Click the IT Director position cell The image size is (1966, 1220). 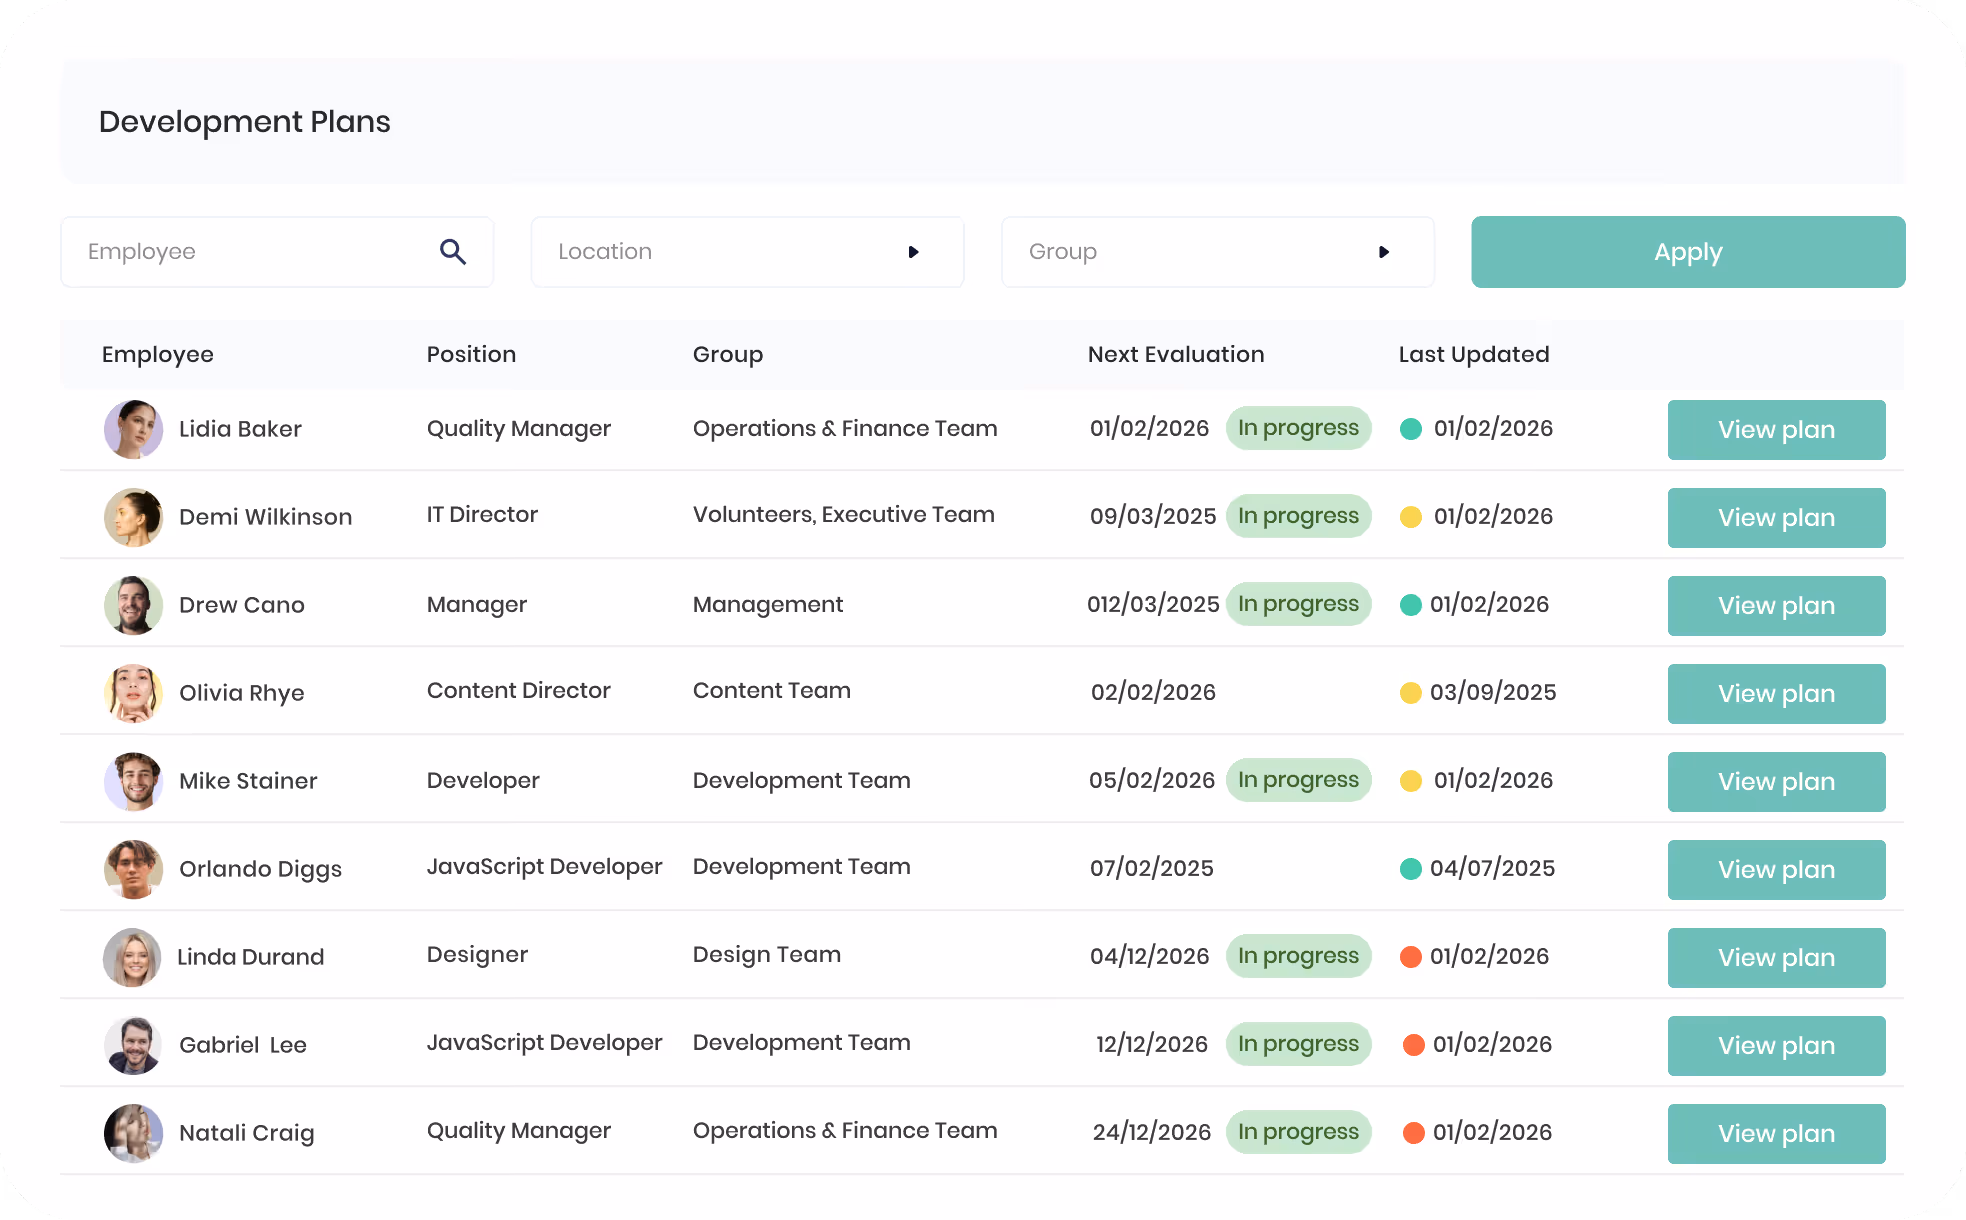[x=482, y=515]
